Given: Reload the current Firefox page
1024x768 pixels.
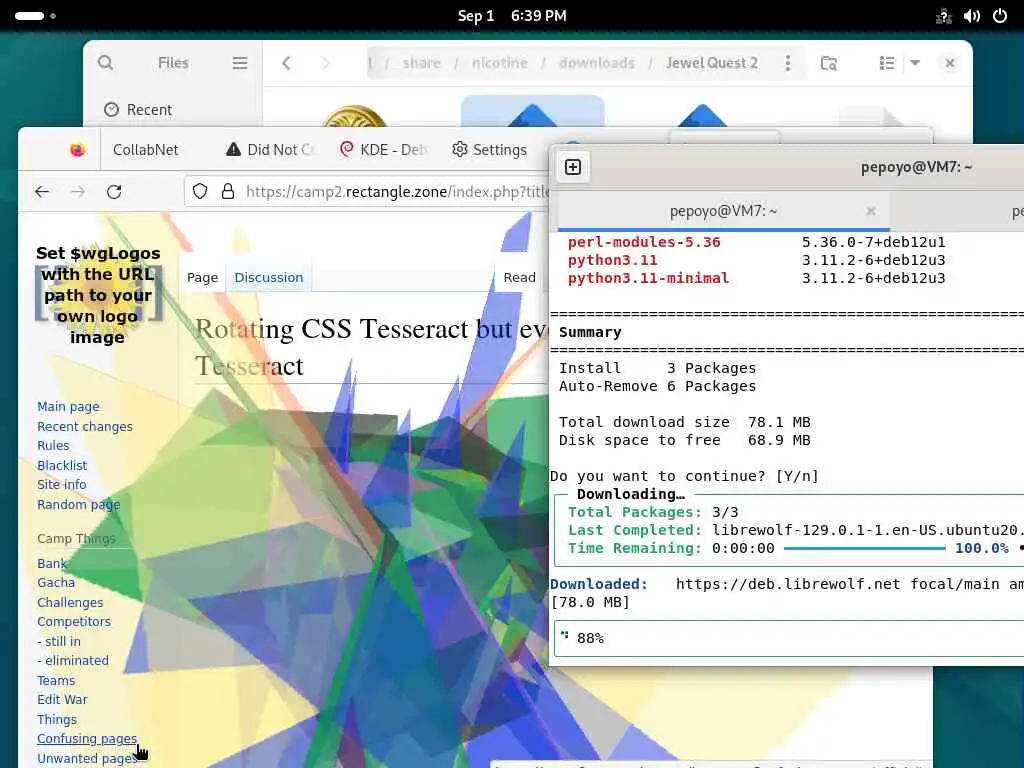Looking at the screenshot, I should pyautogui.click(x=114, y=191).
